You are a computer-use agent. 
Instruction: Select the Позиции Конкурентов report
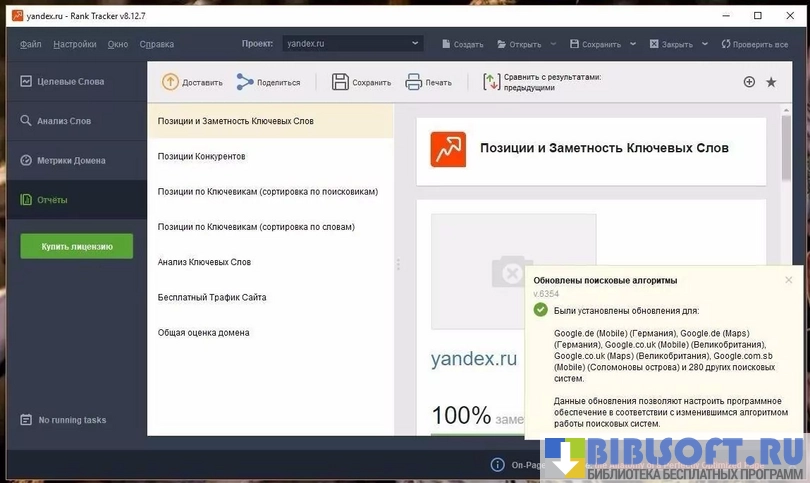coord(201,156)
